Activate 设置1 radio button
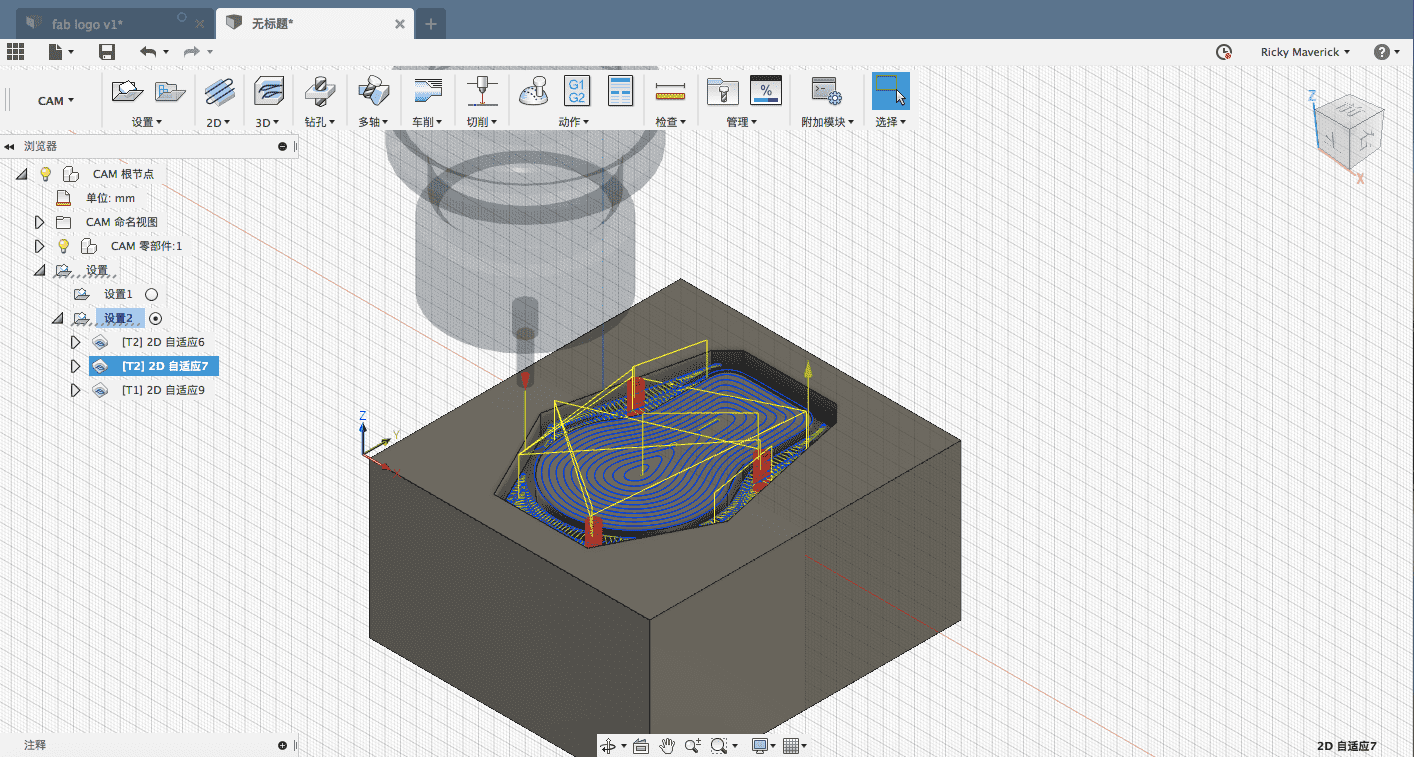This screenshot has height=757, width=1414. tap(152, 294)
